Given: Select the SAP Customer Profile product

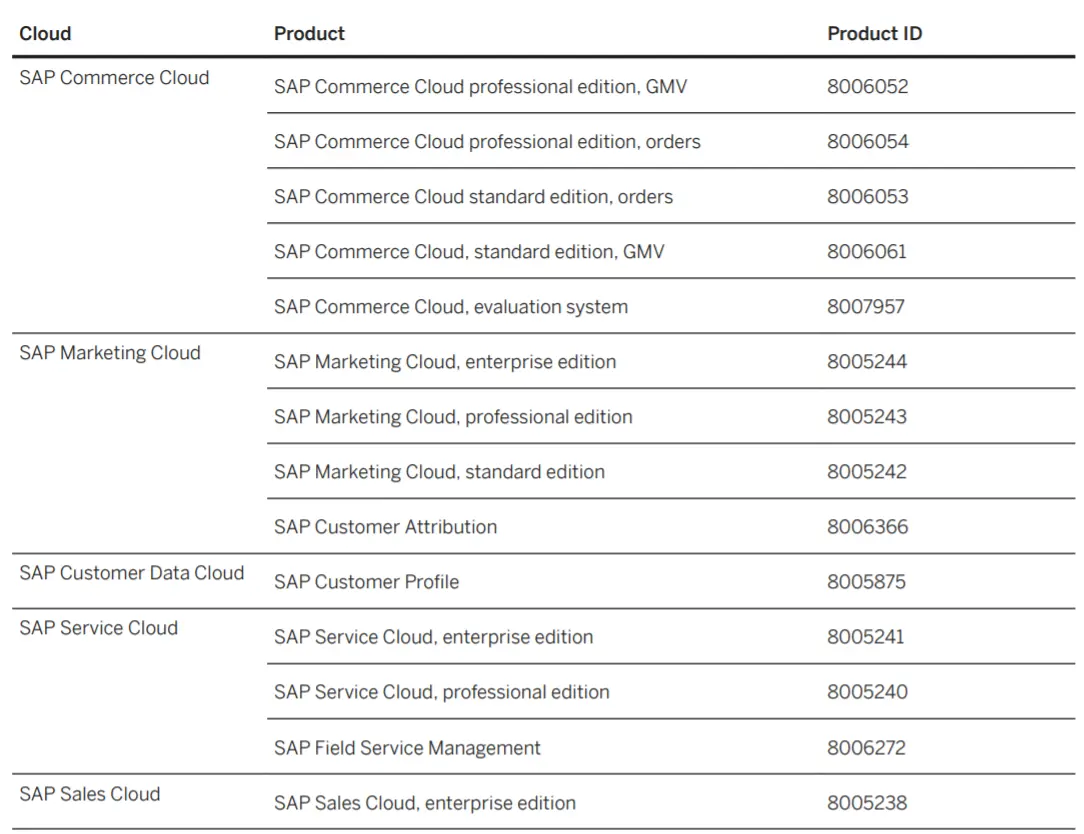Looking at the screenshot, I should (366, 582).
